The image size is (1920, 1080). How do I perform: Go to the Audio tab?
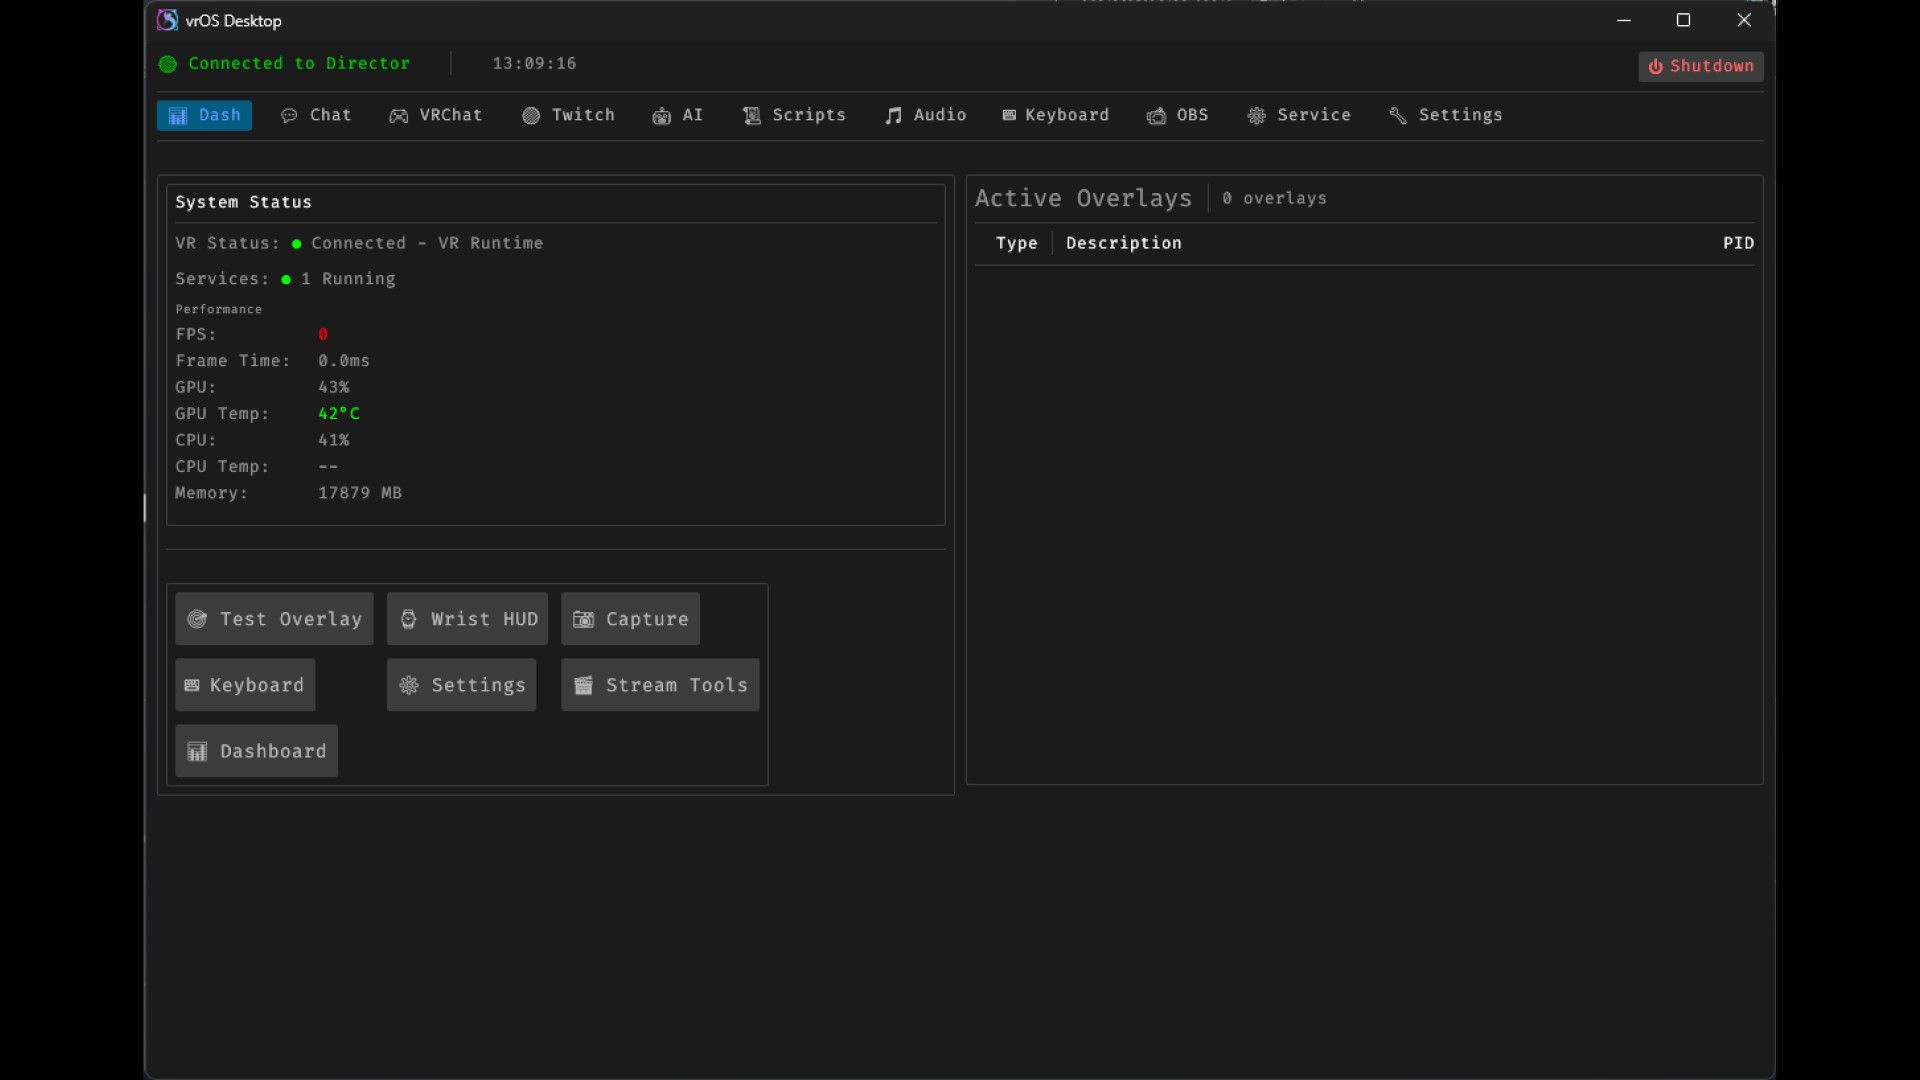(x=925, y=115)
